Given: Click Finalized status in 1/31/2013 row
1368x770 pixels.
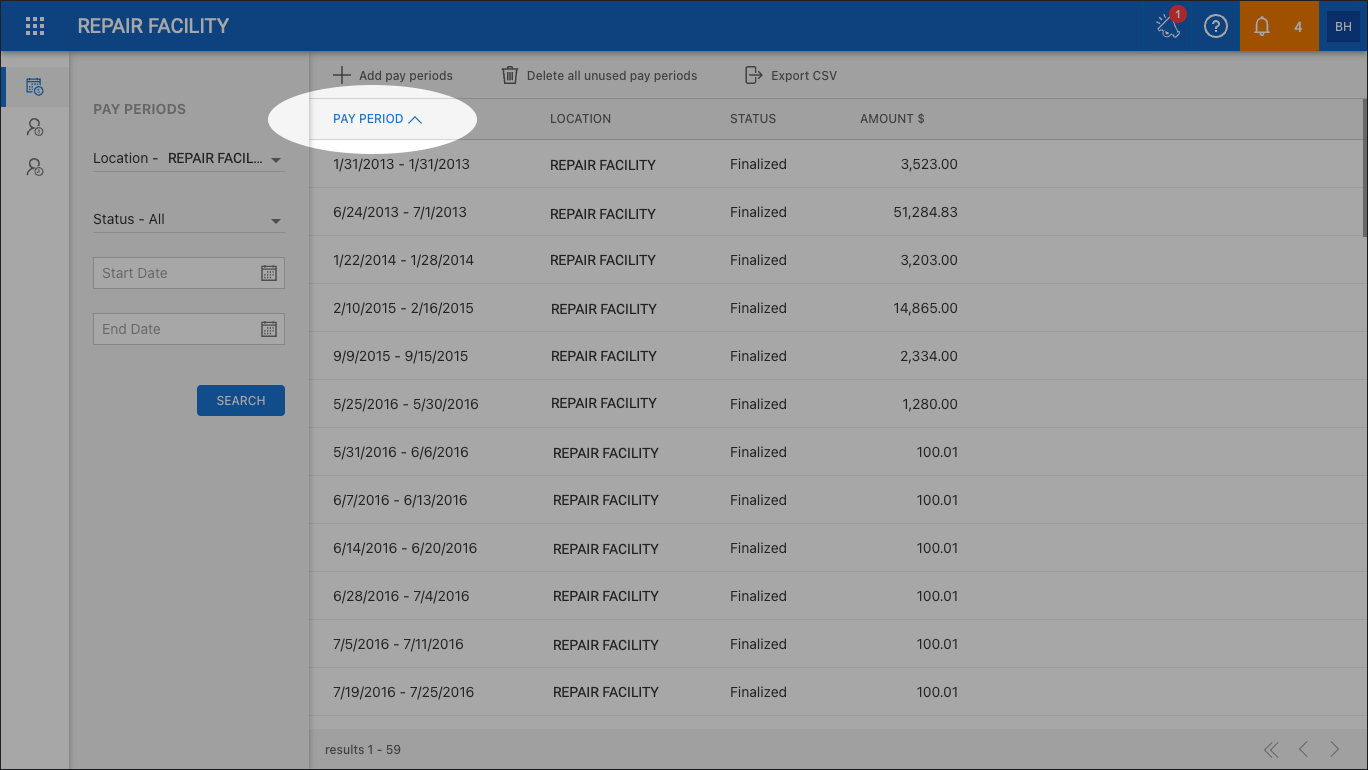Looking at the screenshot, I should click(758, 164).
